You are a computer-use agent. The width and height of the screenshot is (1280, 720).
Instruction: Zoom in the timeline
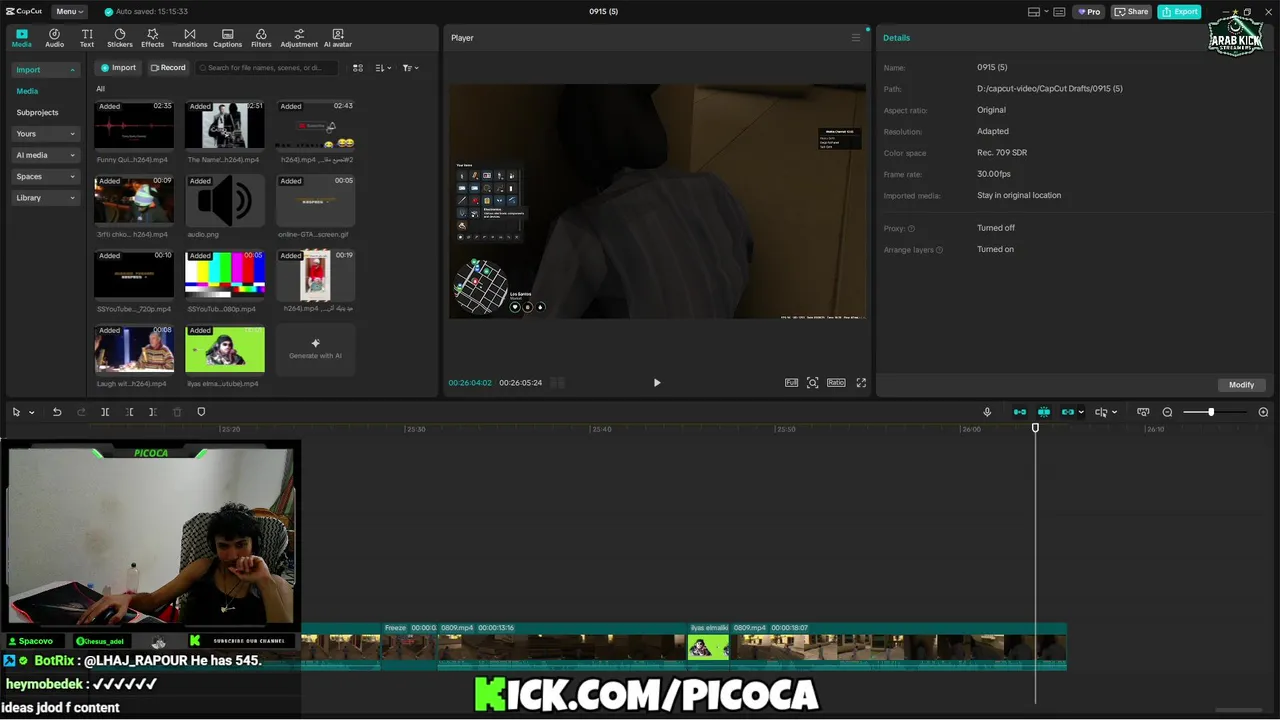tap(1263, 412)
